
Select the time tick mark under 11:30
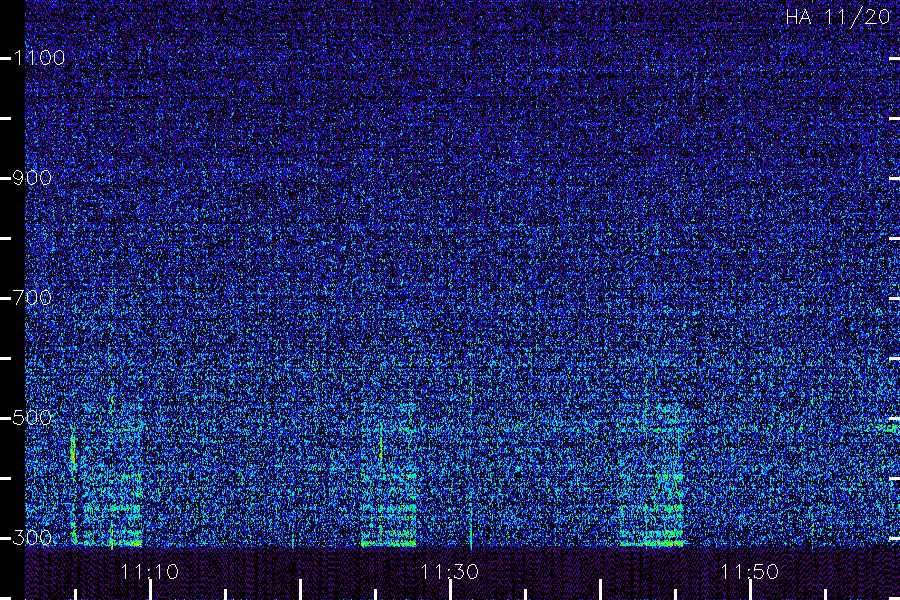coord(451,590)
